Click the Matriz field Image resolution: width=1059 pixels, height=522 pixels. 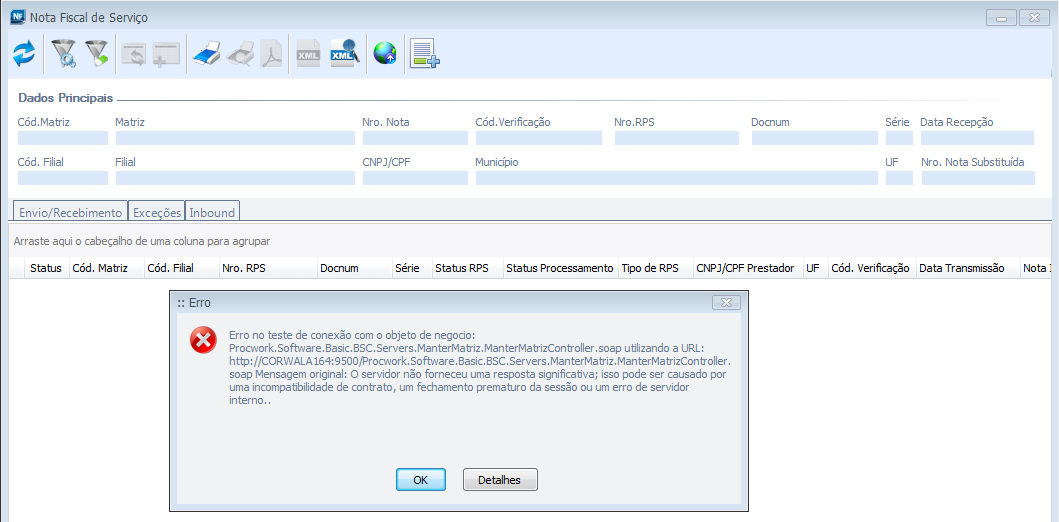click(x=235, y=138)
